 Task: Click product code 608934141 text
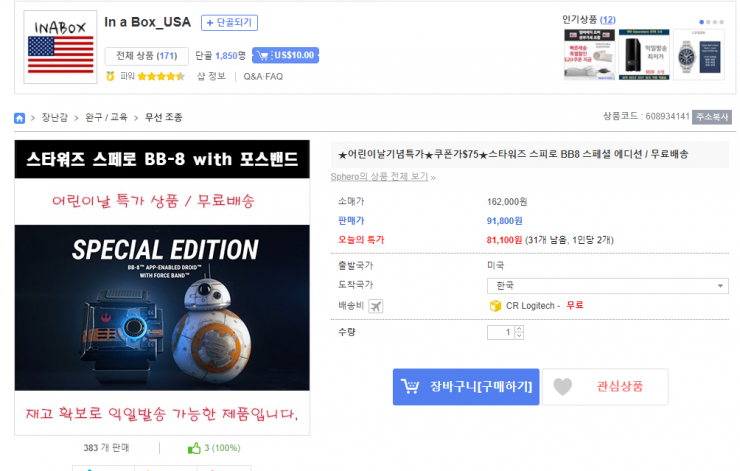tap(667, 117)
